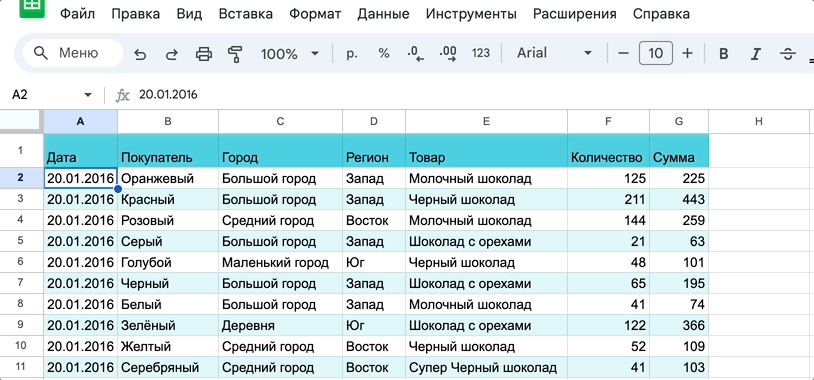Click the Redo arrow icon

pos(171,54)
